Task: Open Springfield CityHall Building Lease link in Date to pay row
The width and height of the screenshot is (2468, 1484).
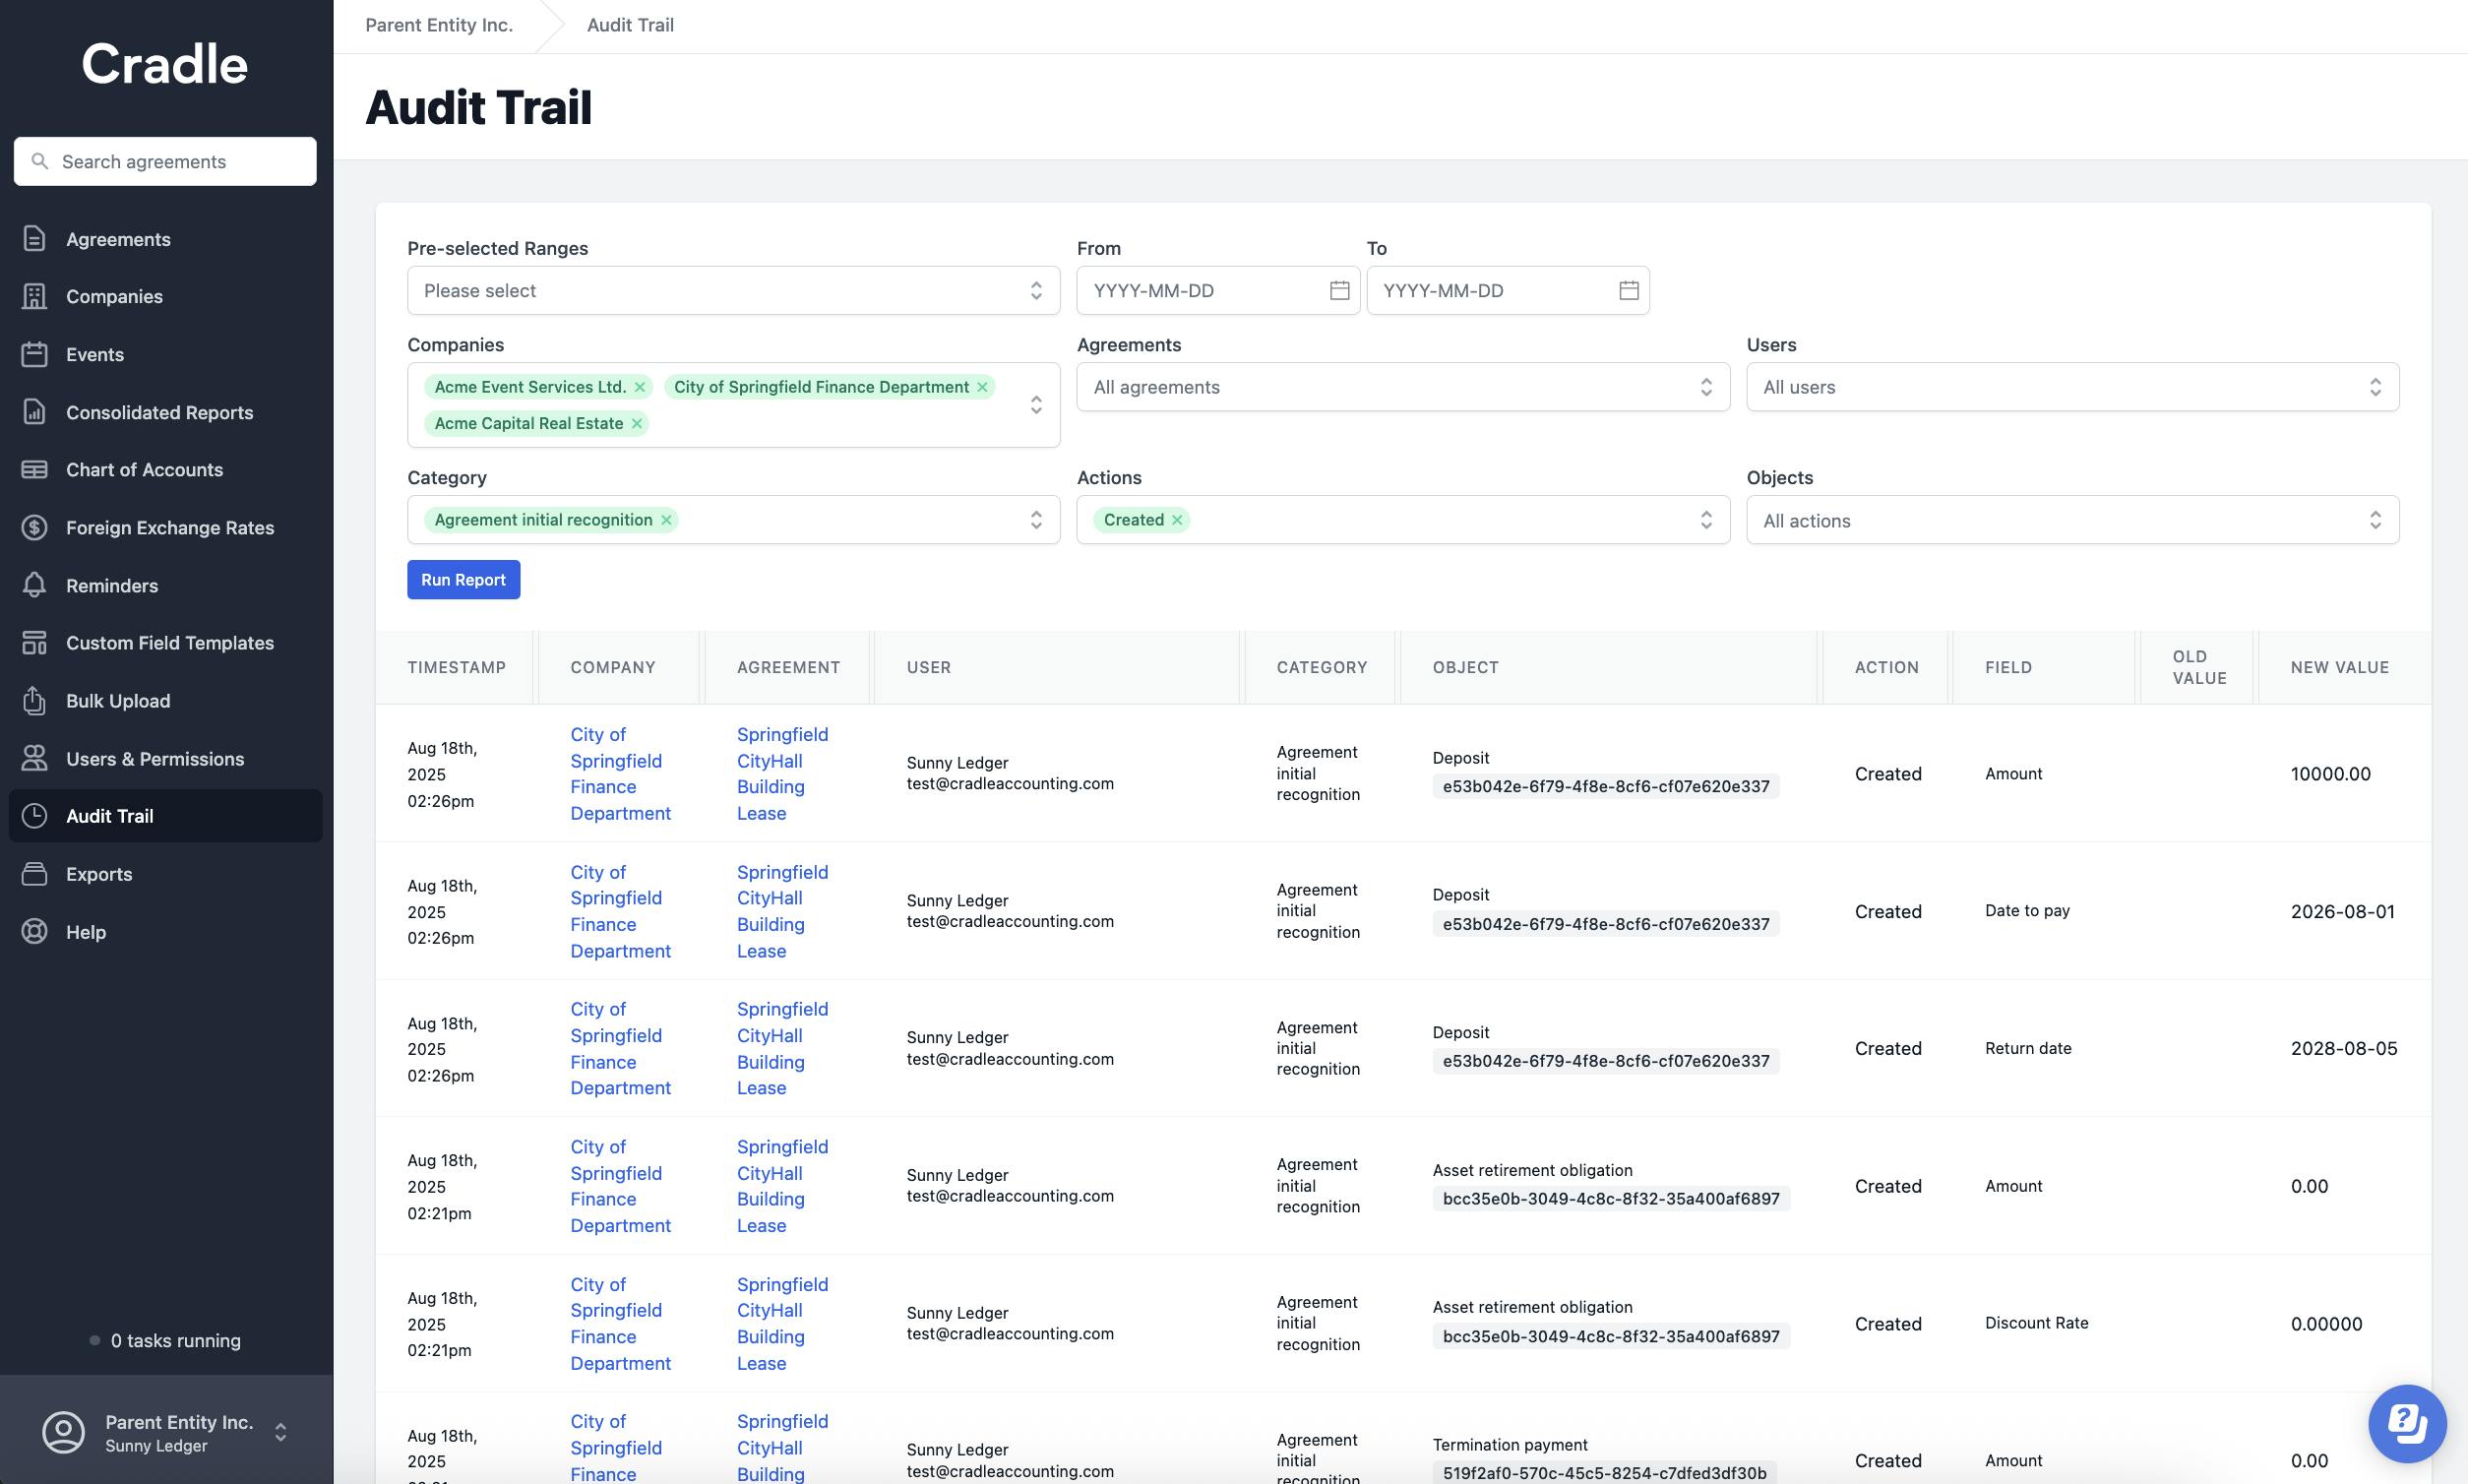Action: click(783, 911)
